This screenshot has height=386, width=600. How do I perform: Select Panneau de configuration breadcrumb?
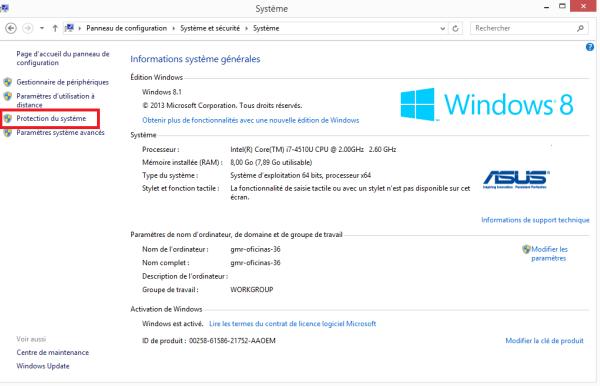126,28
